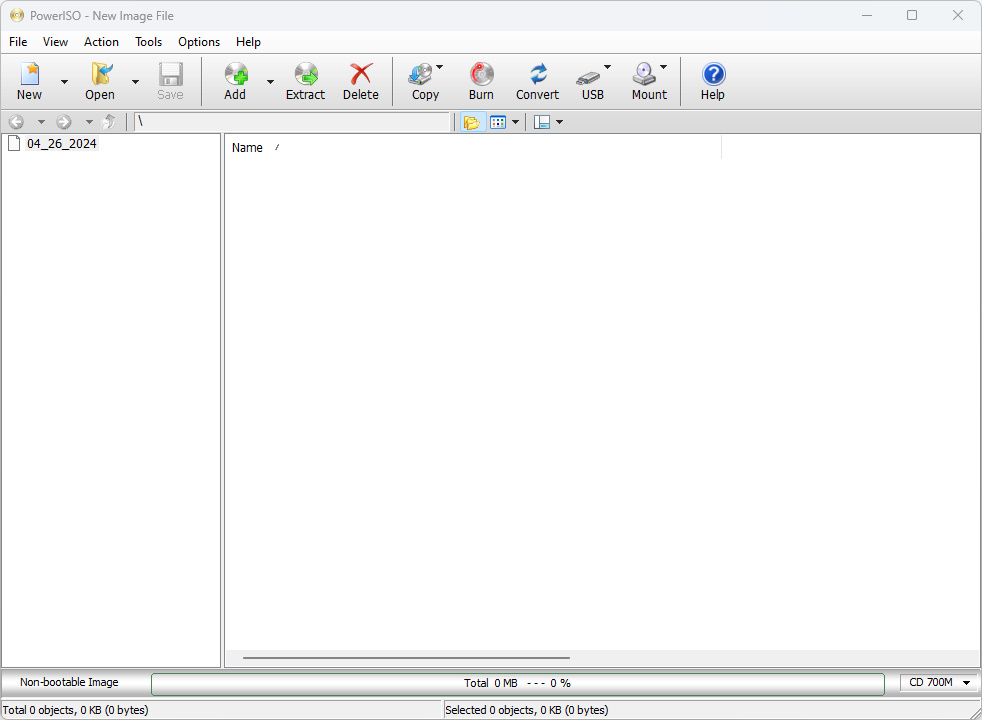
Task: Open the View menu
Action: pyautogui.click(x=55, y=42)
